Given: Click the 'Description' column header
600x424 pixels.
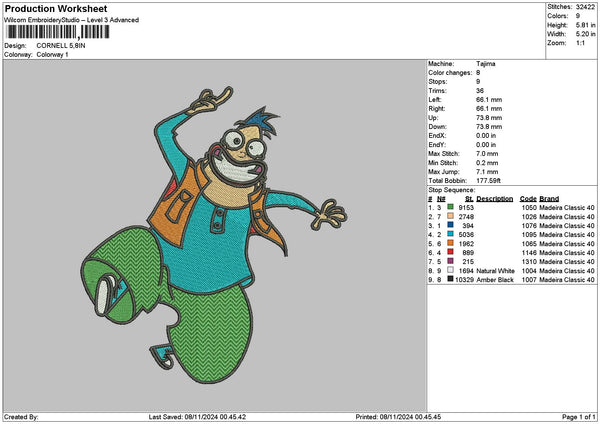Looking at the screenshot, I should click(x=494, y=199).
